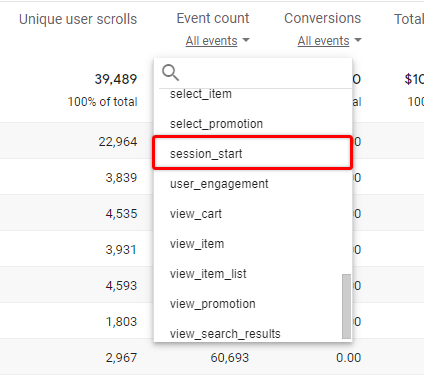Click the Event count column header
The height and width of the screenshot is (383, 424).
pyautogui.click(x=213, y=18)
